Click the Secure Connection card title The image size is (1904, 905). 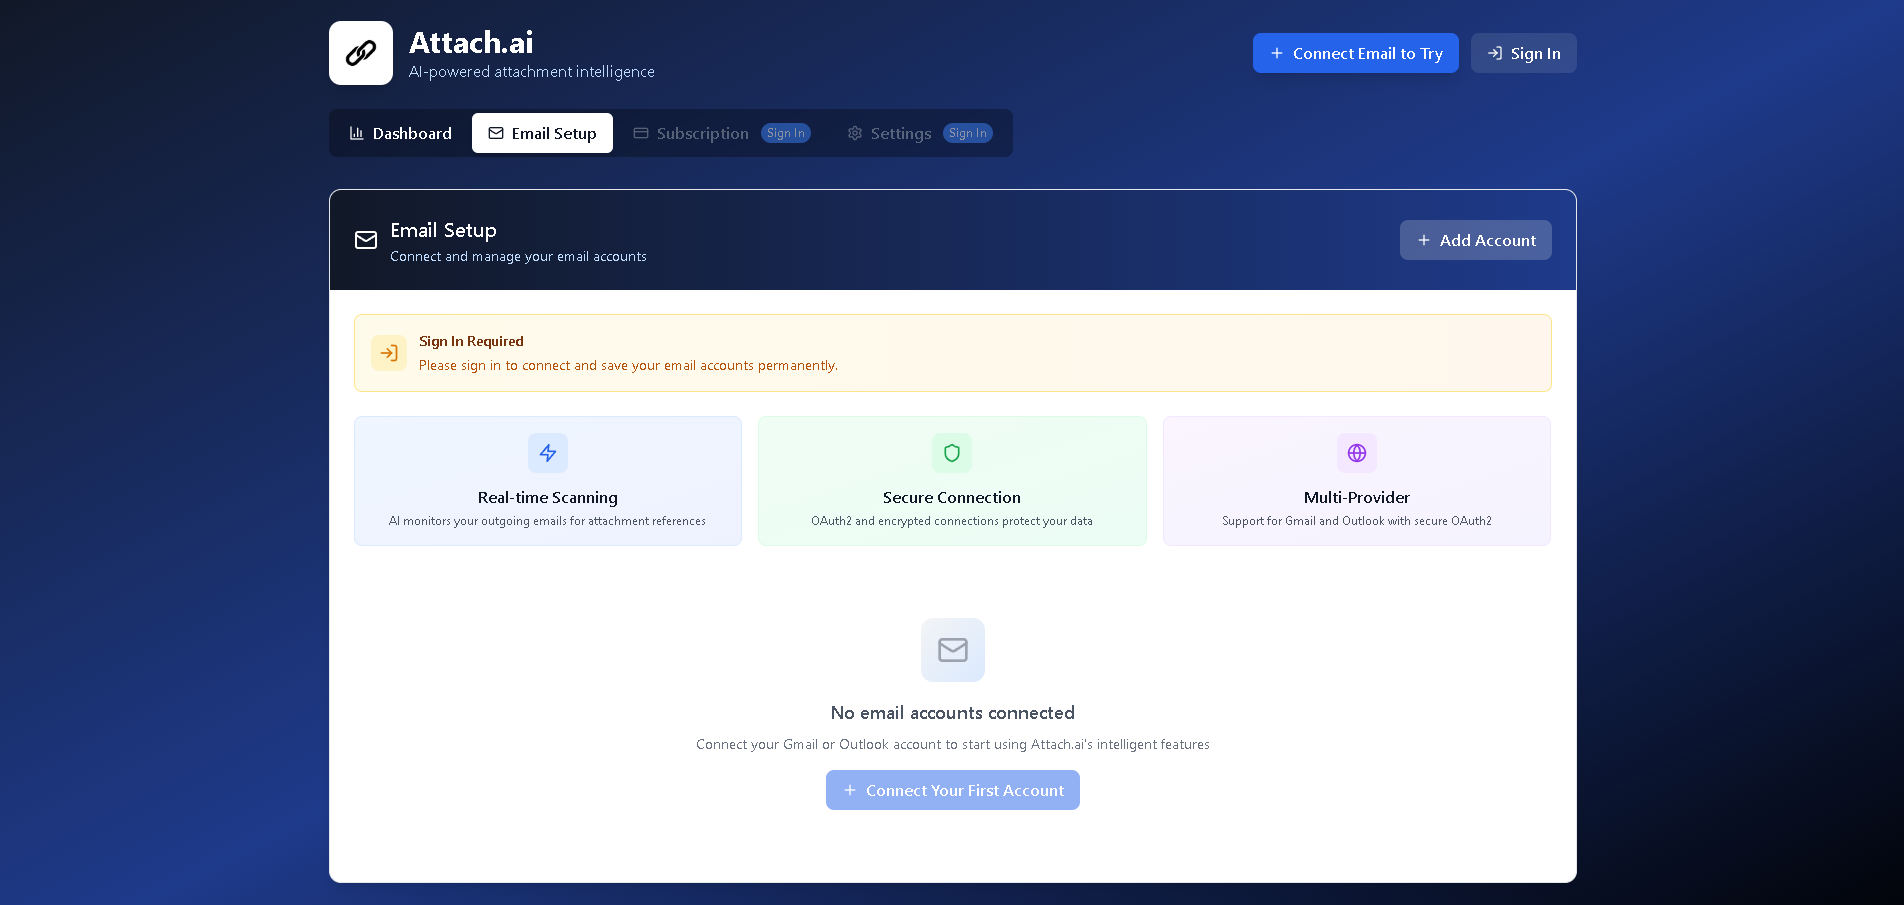tap(952, 497)
